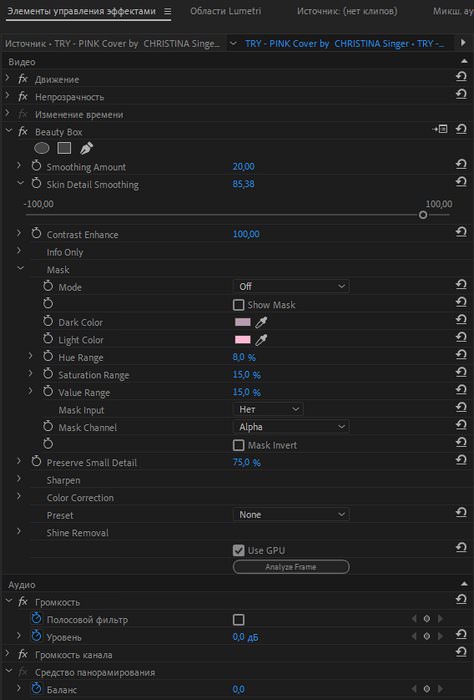Screen dimensions: 474x700
Task: Open the Mask Mode dropdown
Action: click(291, 286)
